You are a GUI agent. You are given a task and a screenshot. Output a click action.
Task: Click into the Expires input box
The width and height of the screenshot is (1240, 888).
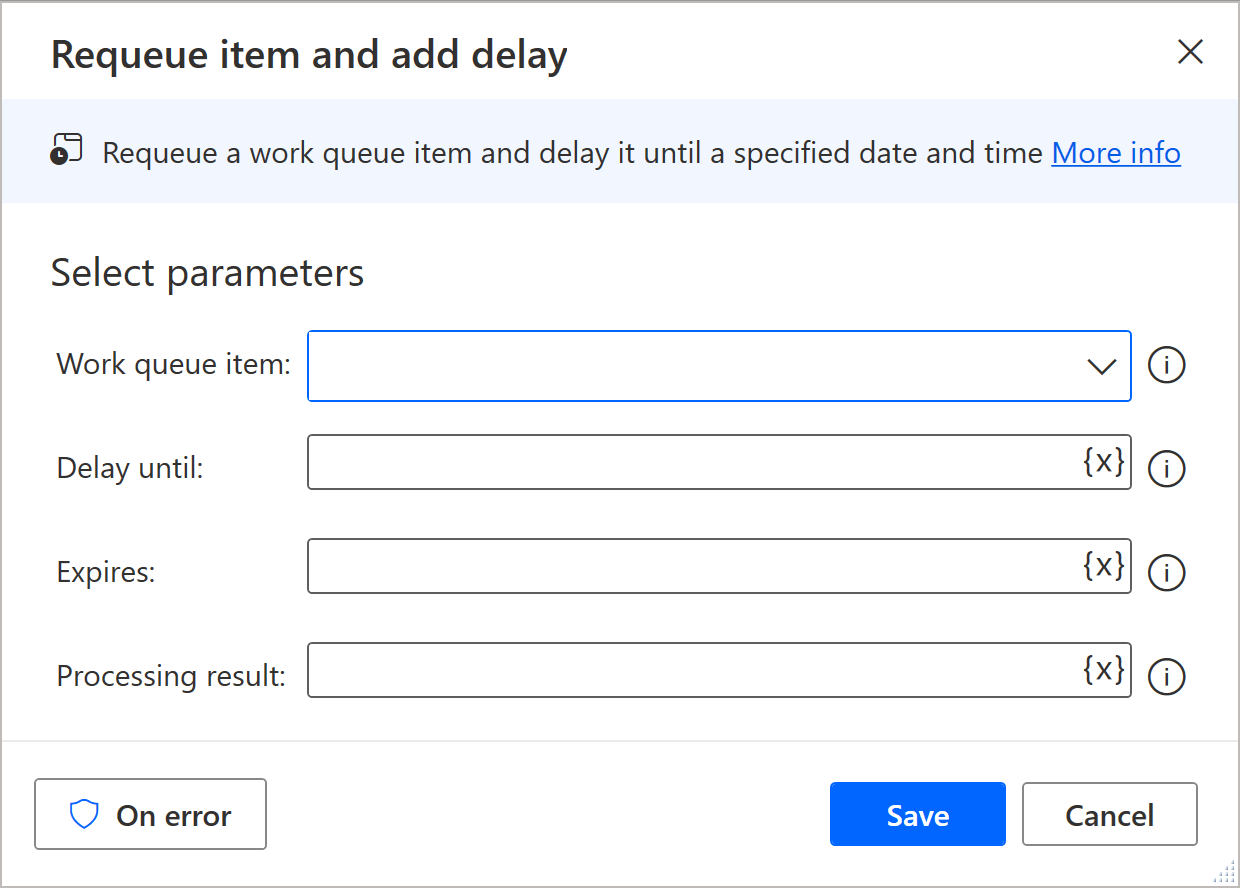pos(690,566)
